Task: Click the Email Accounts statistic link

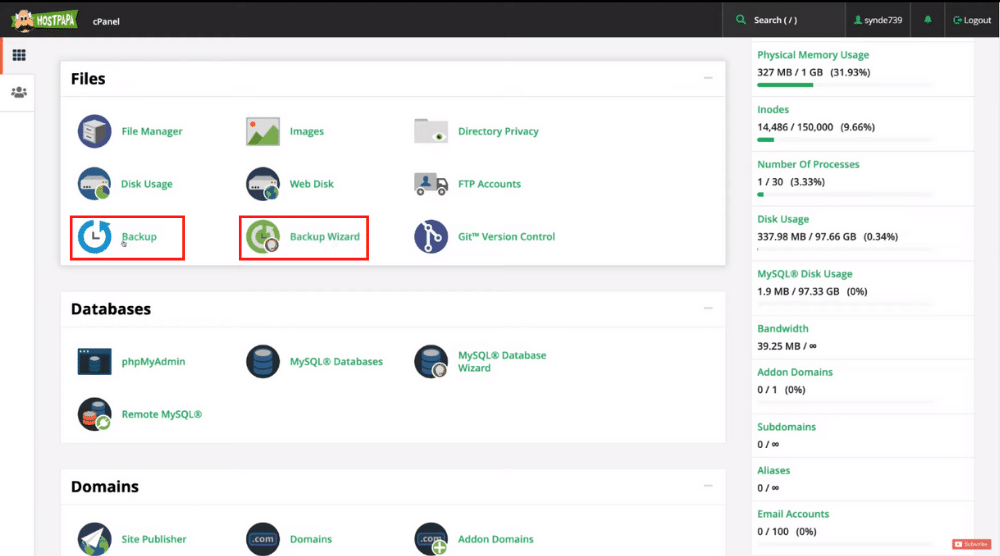Action: 793,514
